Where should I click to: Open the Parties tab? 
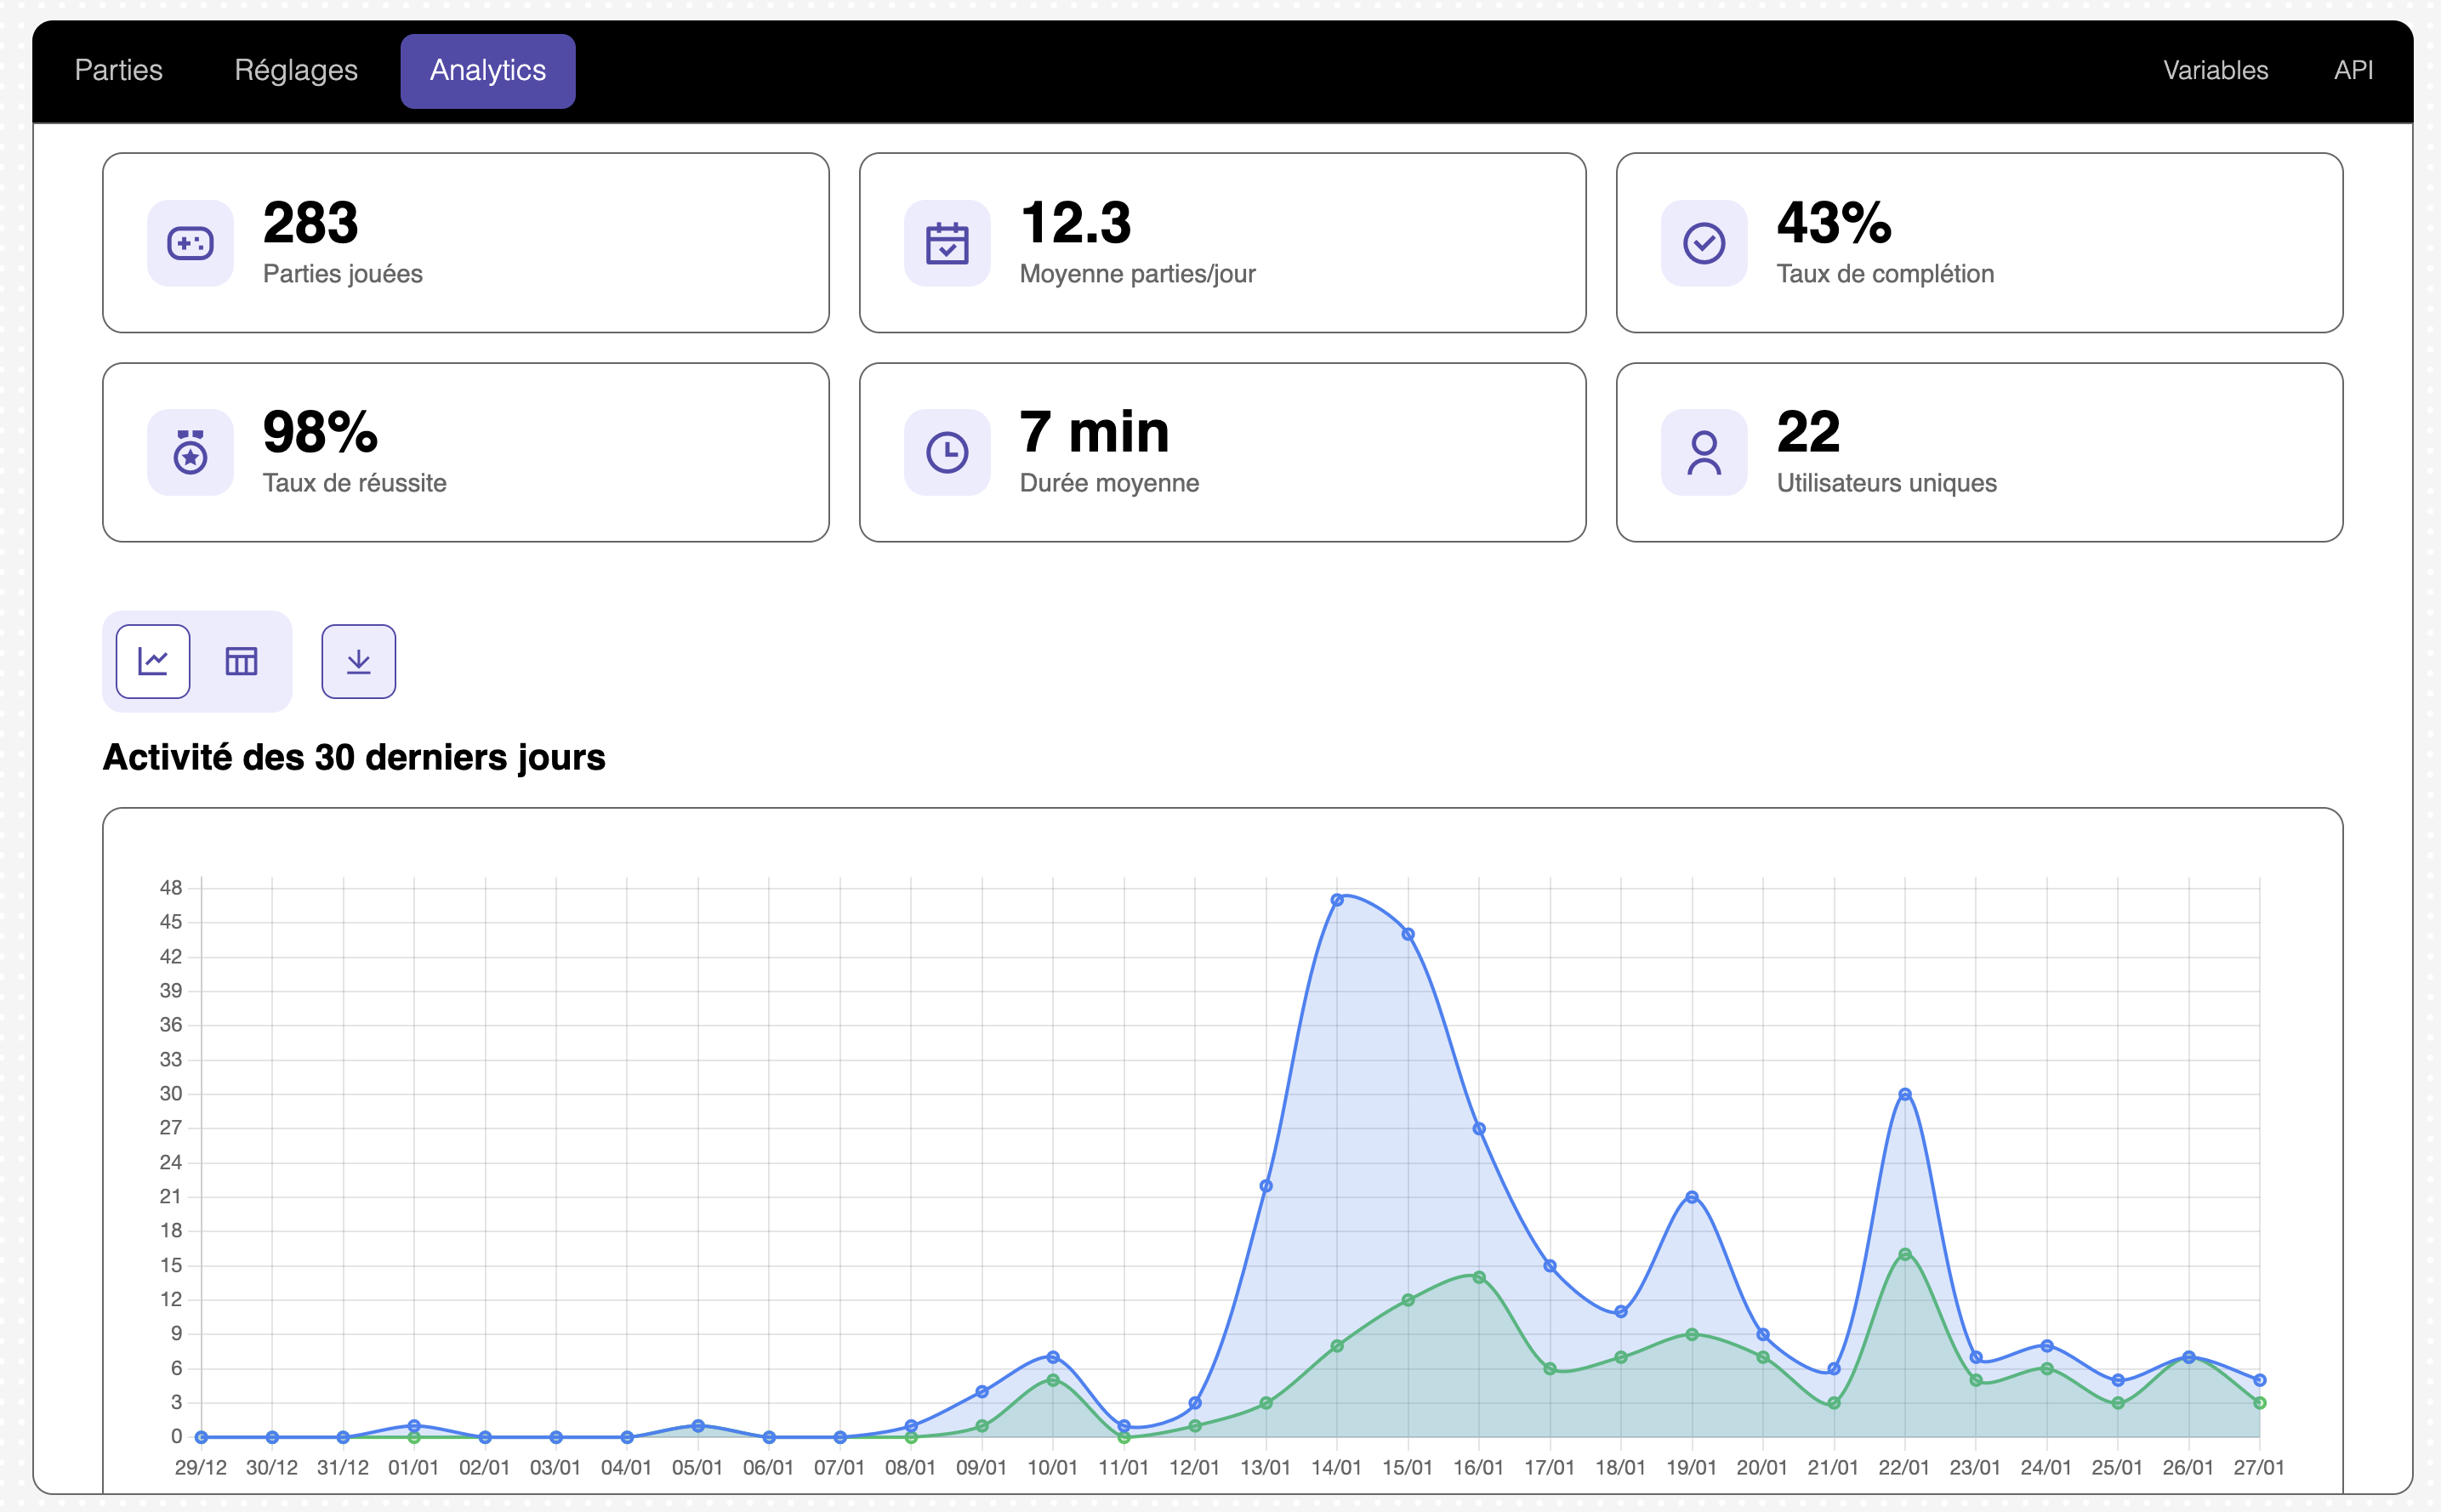click(x=118, y=70)
